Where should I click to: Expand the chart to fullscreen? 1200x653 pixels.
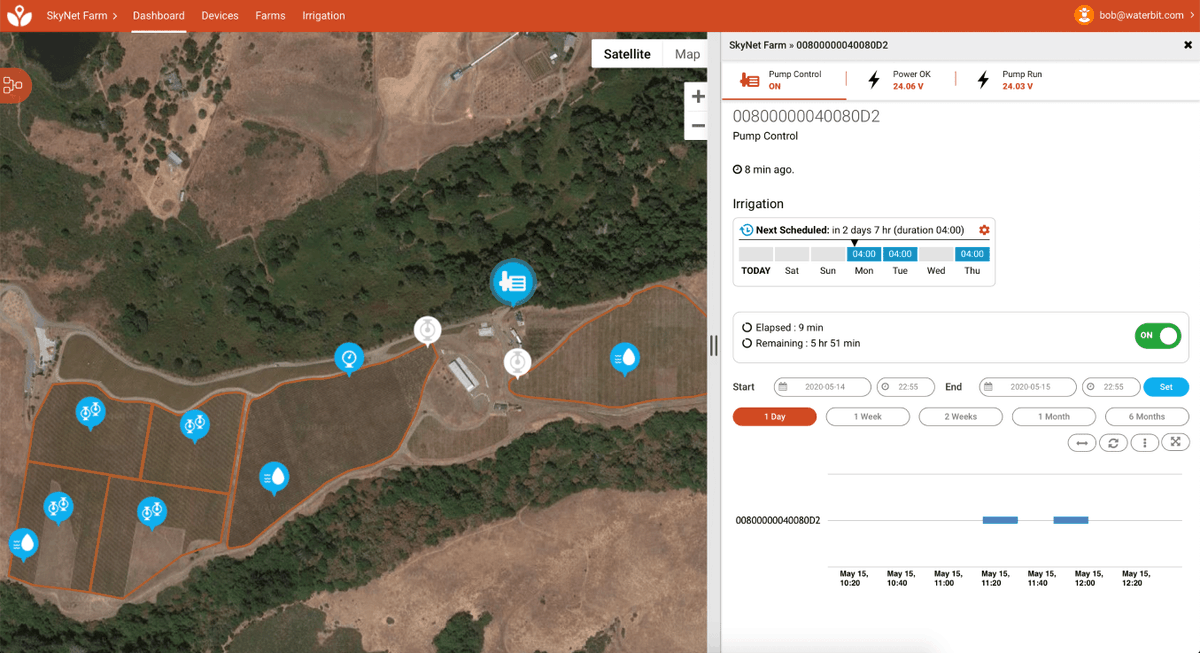pyautogui.click(x=1175, y=443)
